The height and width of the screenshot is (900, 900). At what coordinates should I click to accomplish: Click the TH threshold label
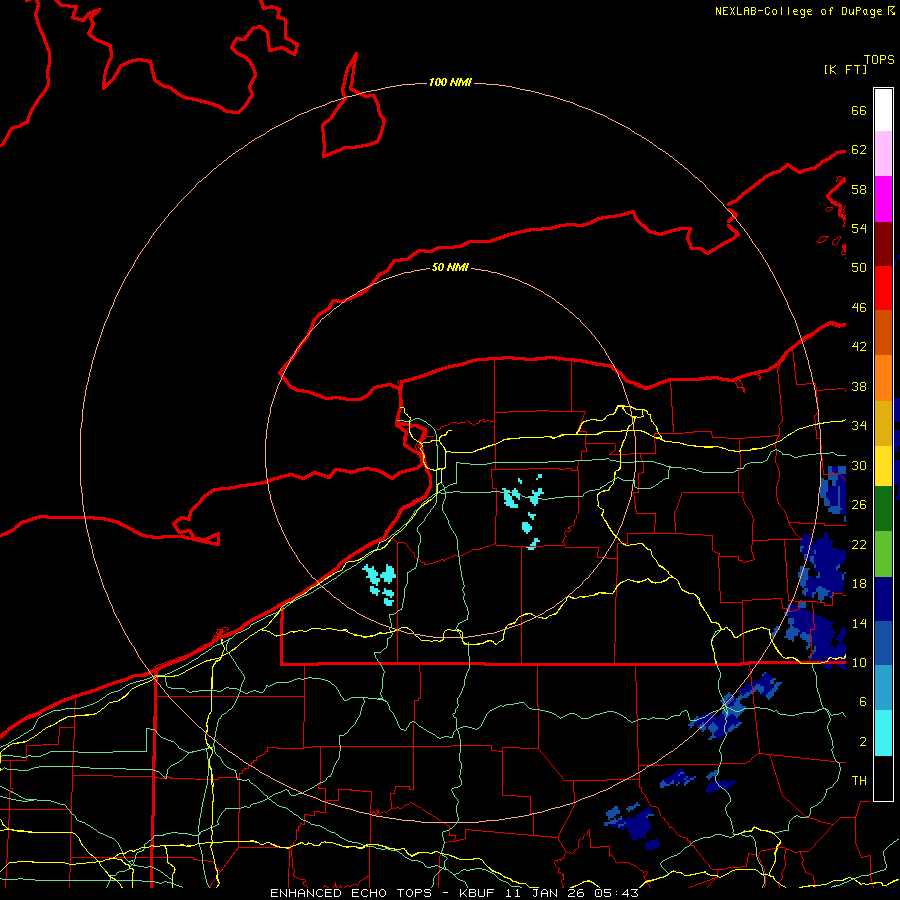859,781
